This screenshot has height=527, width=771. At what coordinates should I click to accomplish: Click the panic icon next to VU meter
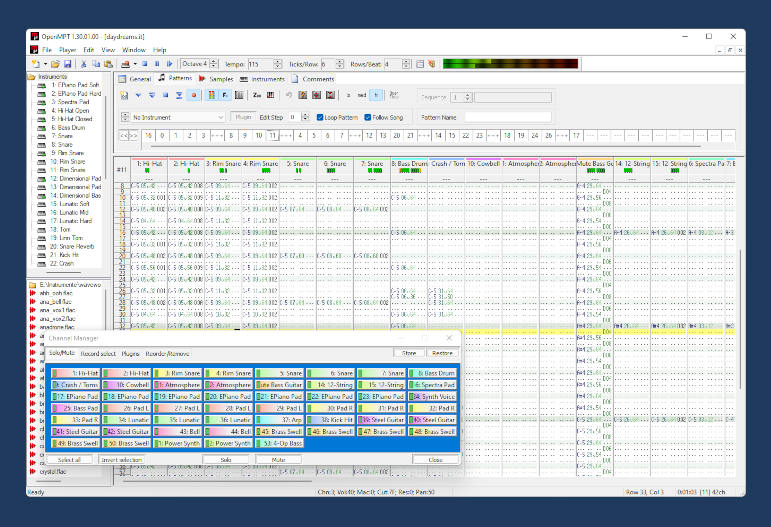432,64
